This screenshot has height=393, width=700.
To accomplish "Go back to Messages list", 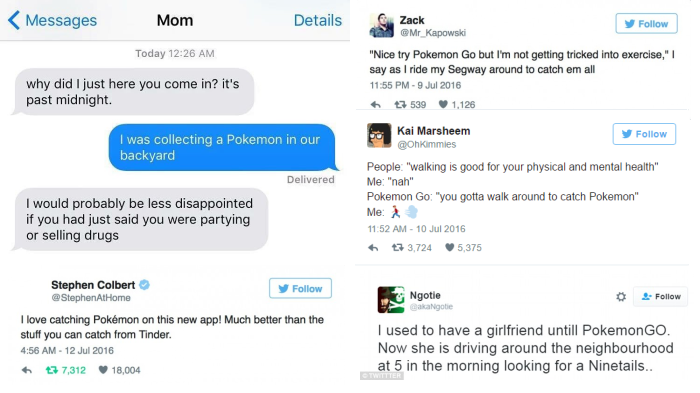I will pos(52,20).
